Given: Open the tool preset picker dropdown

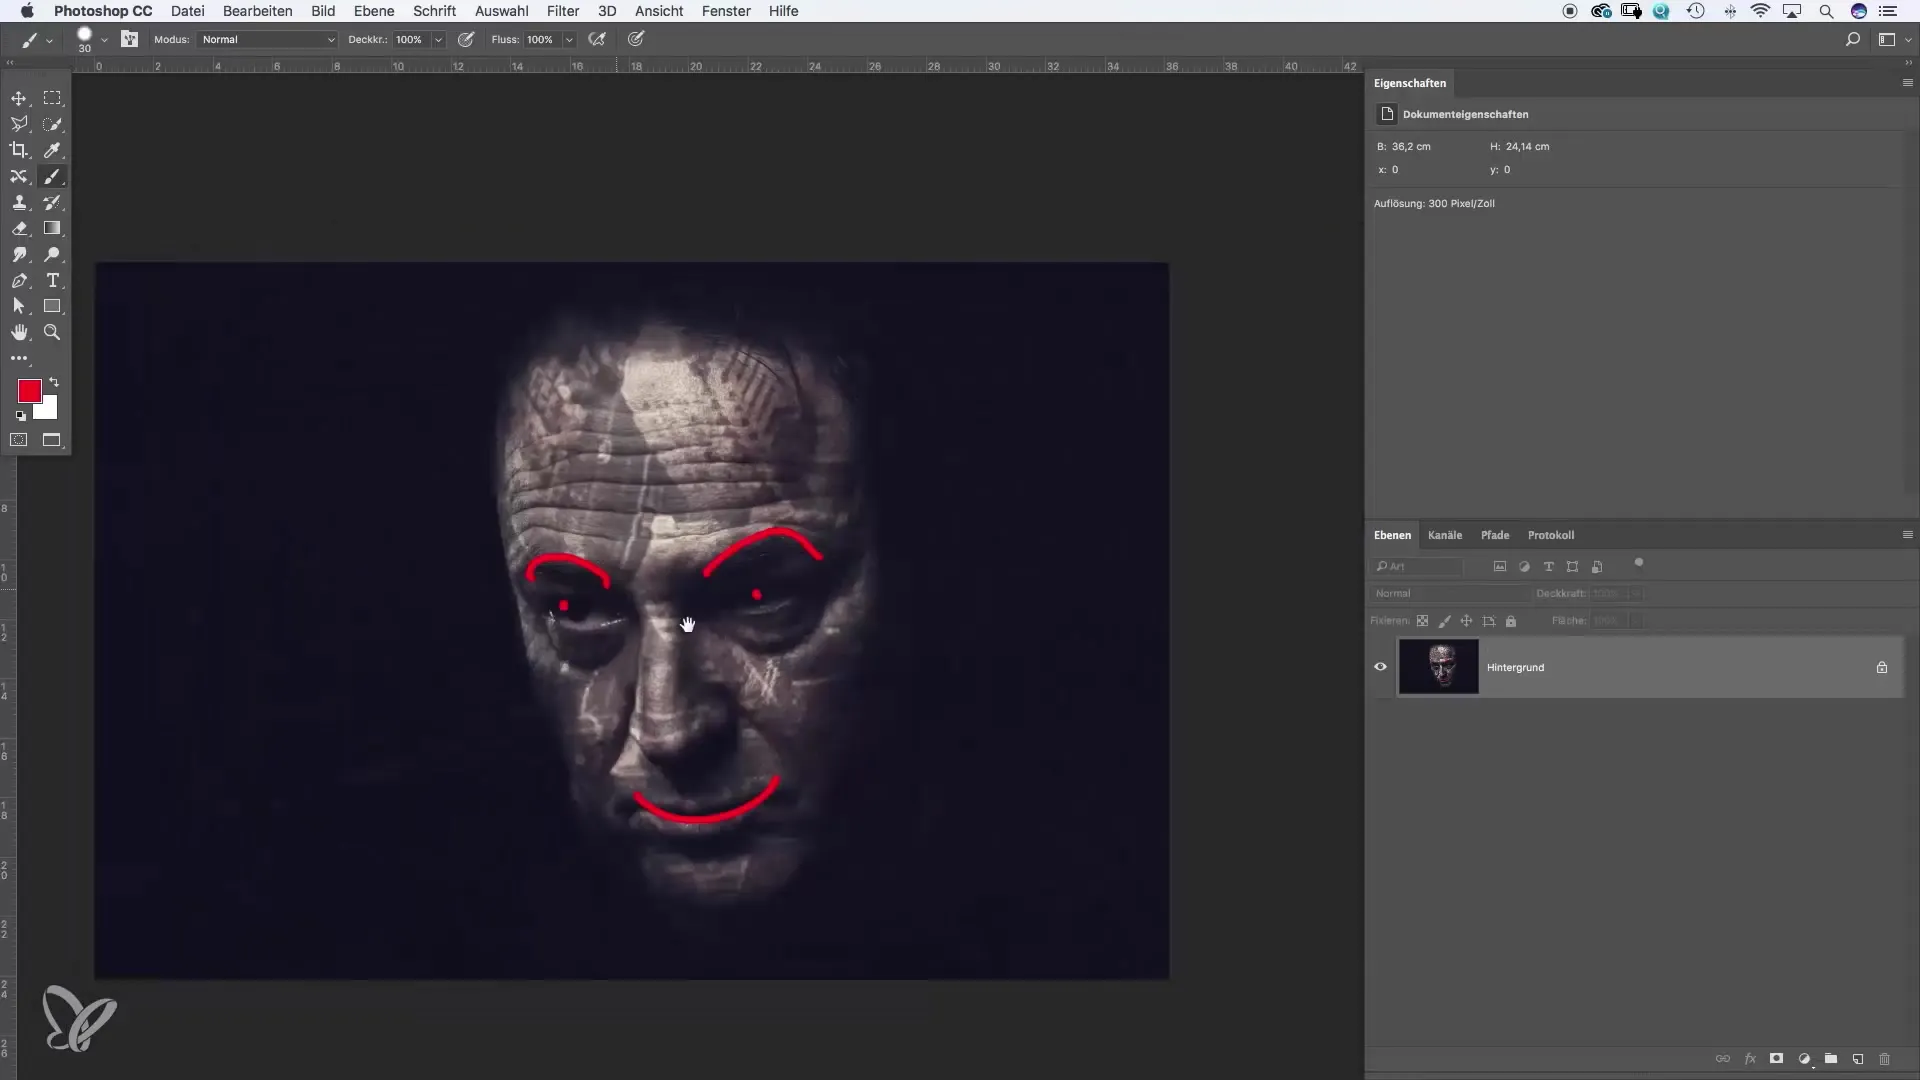Looking at the screenshot, I should (x=49, y=40).
